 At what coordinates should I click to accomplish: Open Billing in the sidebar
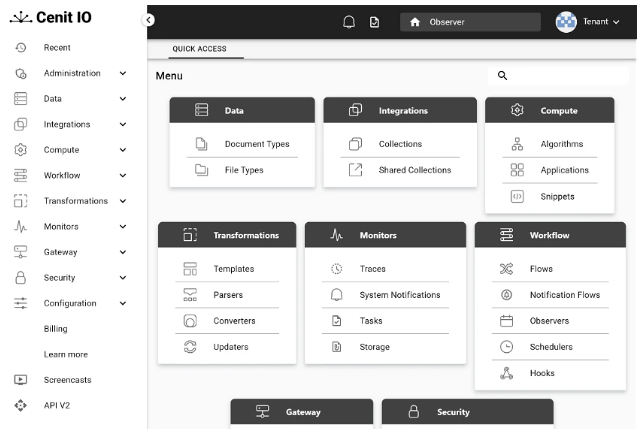click(58, 329)
